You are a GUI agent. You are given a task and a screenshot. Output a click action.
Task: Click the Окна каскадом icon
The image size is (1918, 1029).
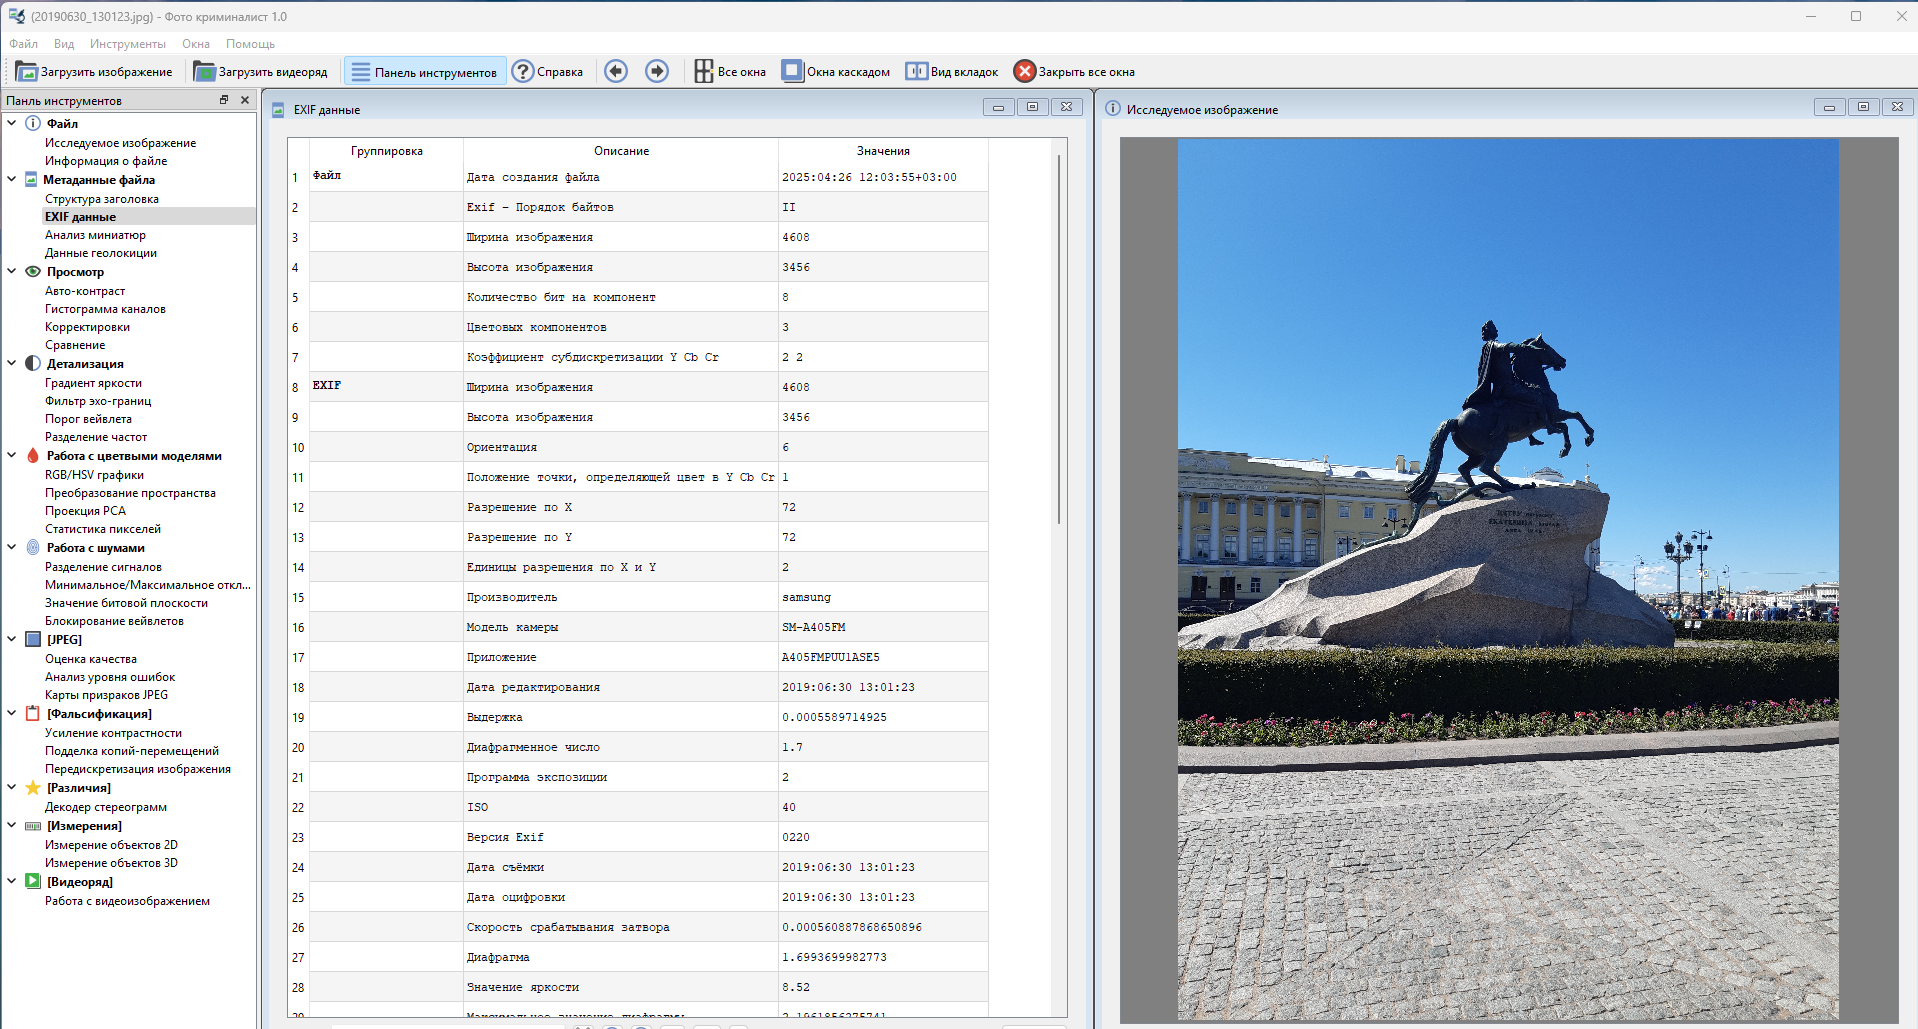792,71
